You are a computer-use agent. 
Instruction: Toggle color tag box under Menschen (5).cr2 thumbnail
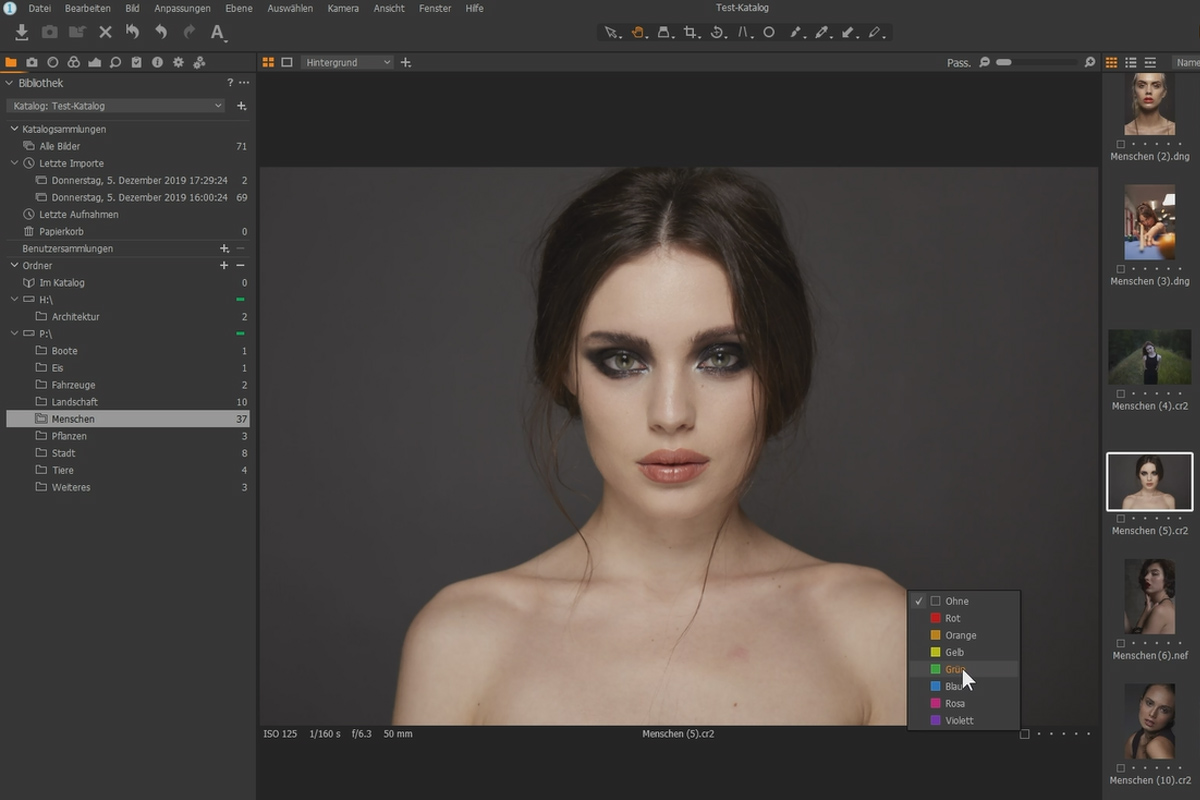tap(1121, 518)
